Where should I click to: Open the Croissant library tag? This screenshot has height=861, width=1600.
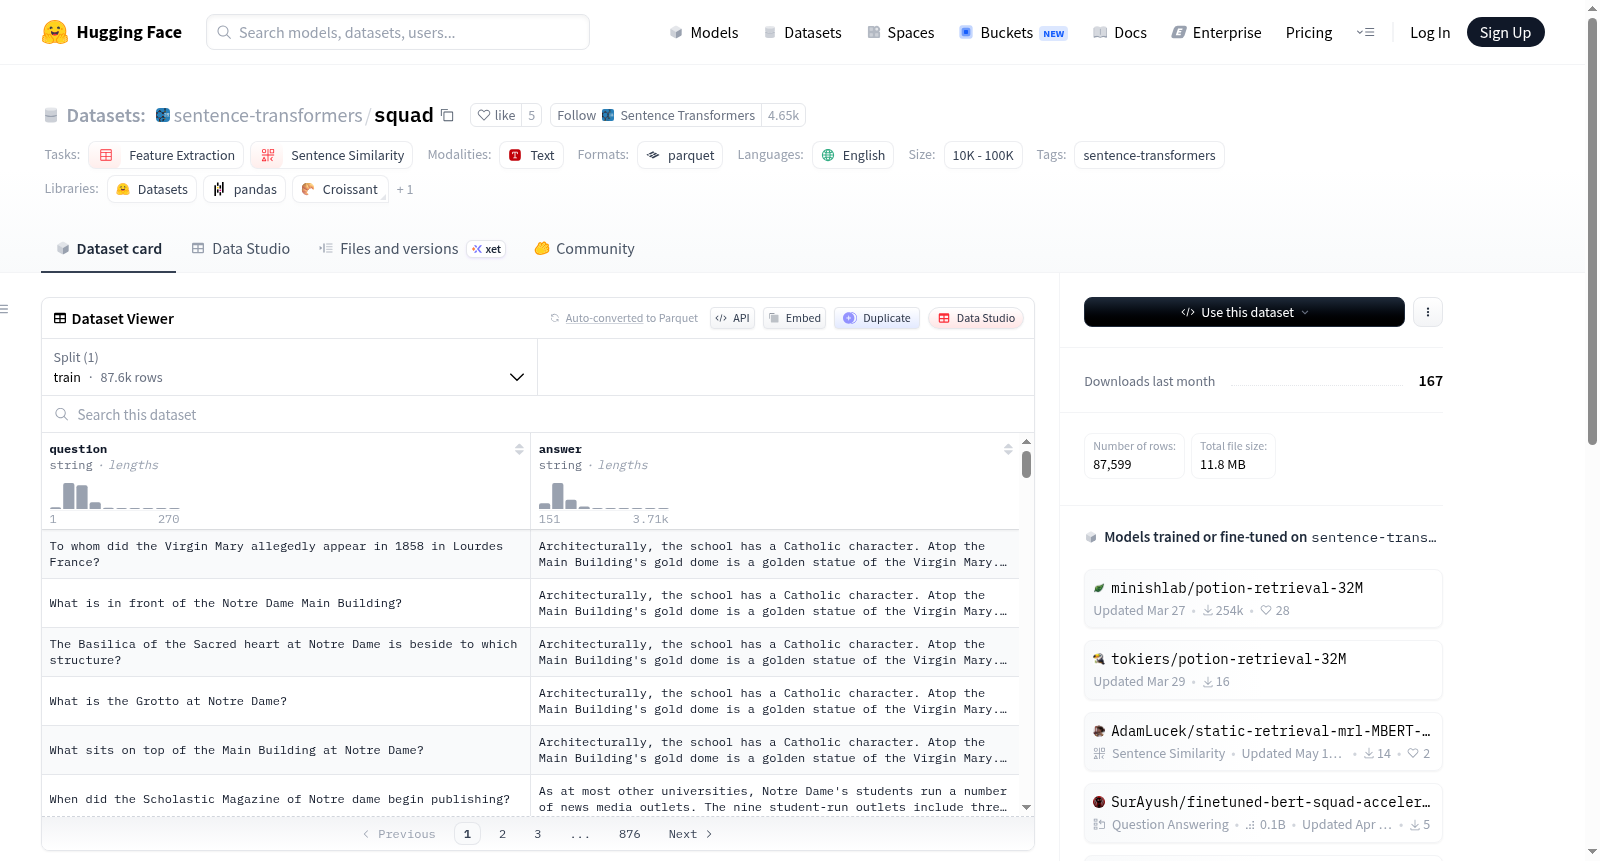click(340, 189)
